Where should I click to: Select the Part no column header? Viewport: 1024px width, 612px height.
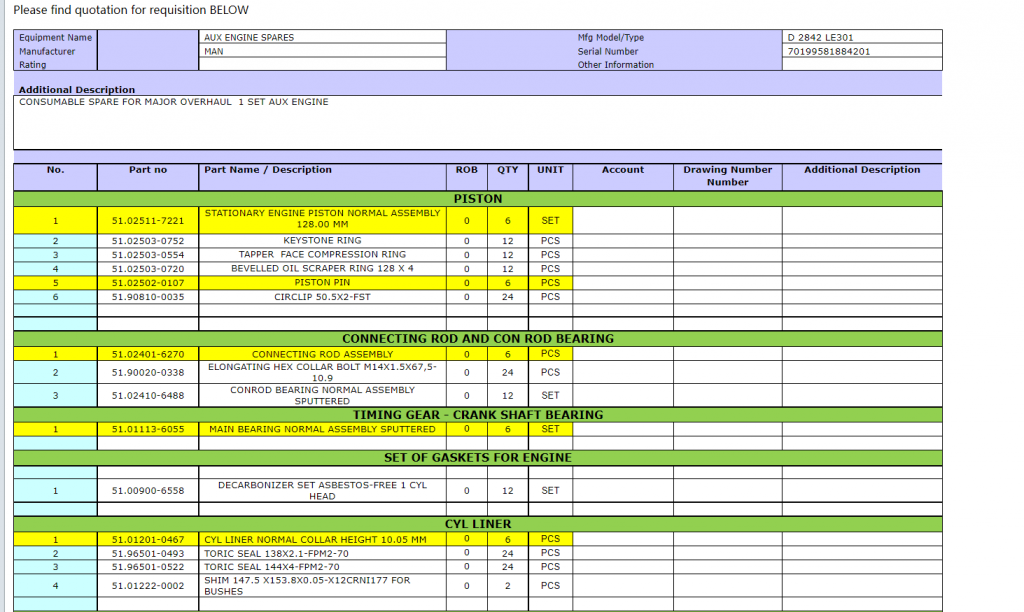148,170
